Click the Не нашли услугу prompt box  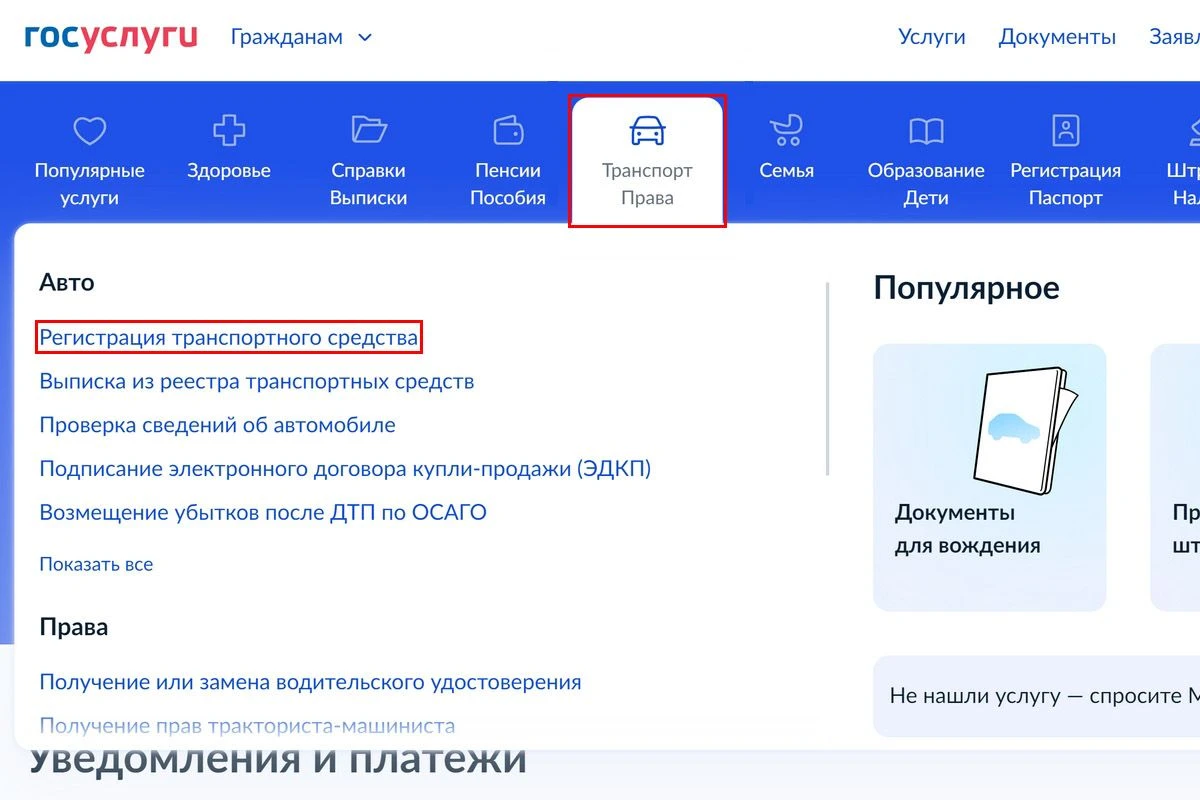pos(1037,696)
